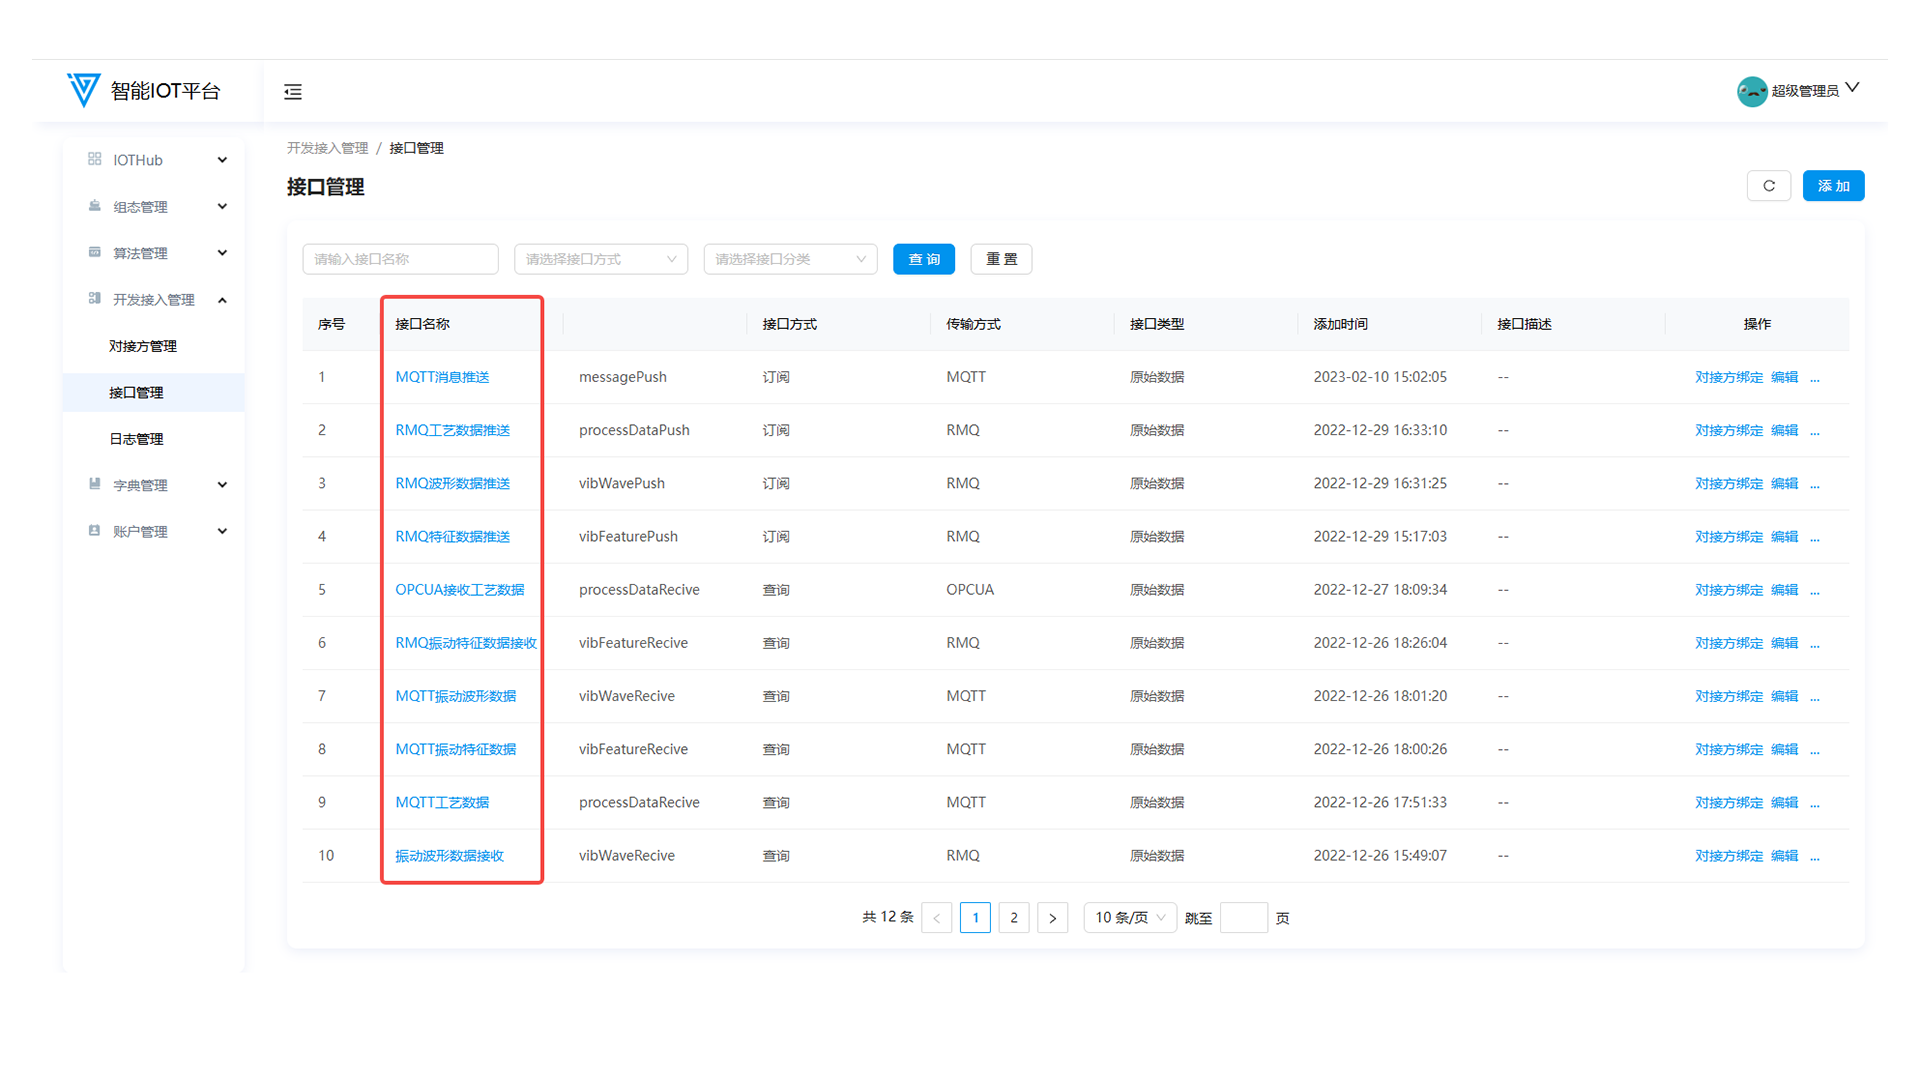1920x1080 pixels.
Task: Select 对接方管理 in the sidebar
Action: [x=143, y=346]
